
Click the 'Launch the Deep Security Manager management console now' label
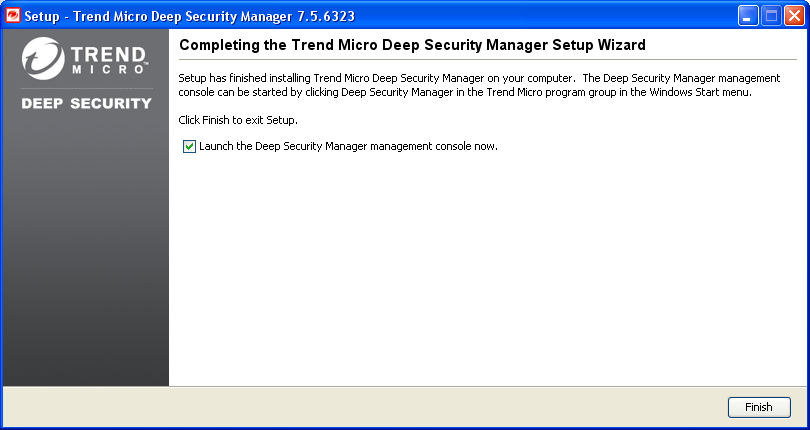coord(348,147)
